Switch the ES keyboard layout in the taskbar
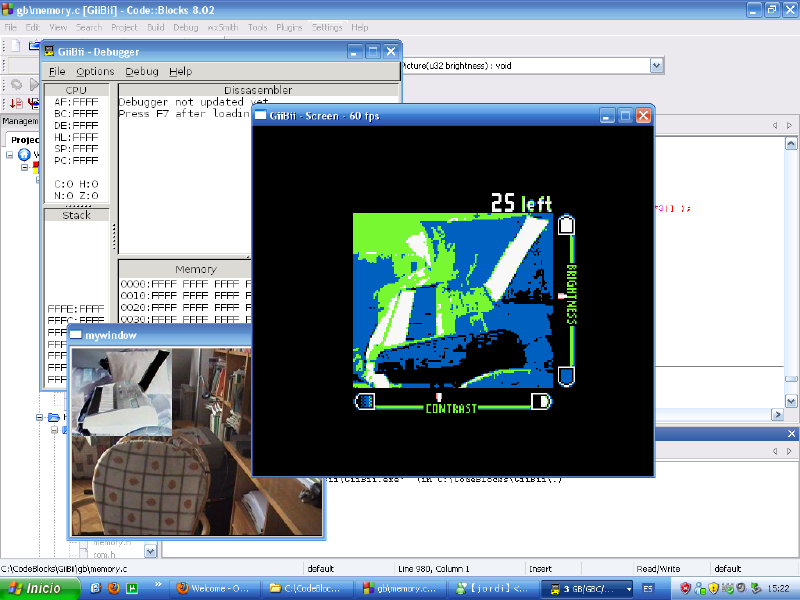Screen dimensions: 800x600 (648, 588)
